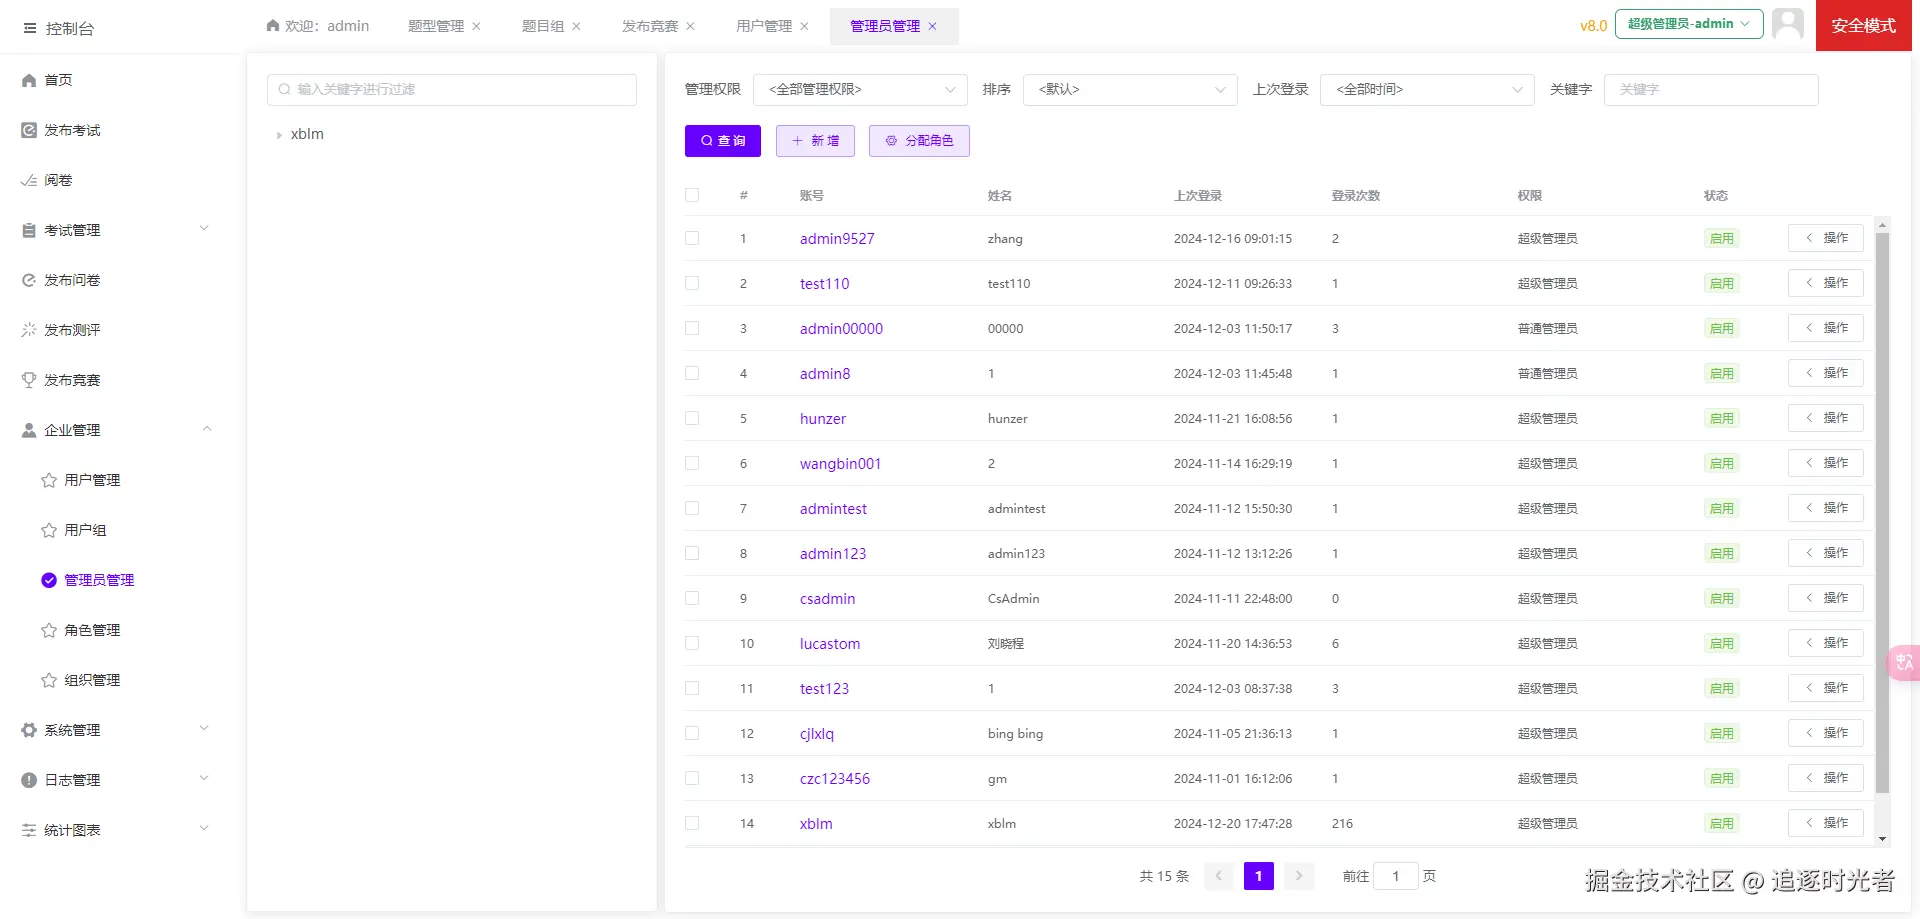Click the 分配角色 button

point(919,141)
